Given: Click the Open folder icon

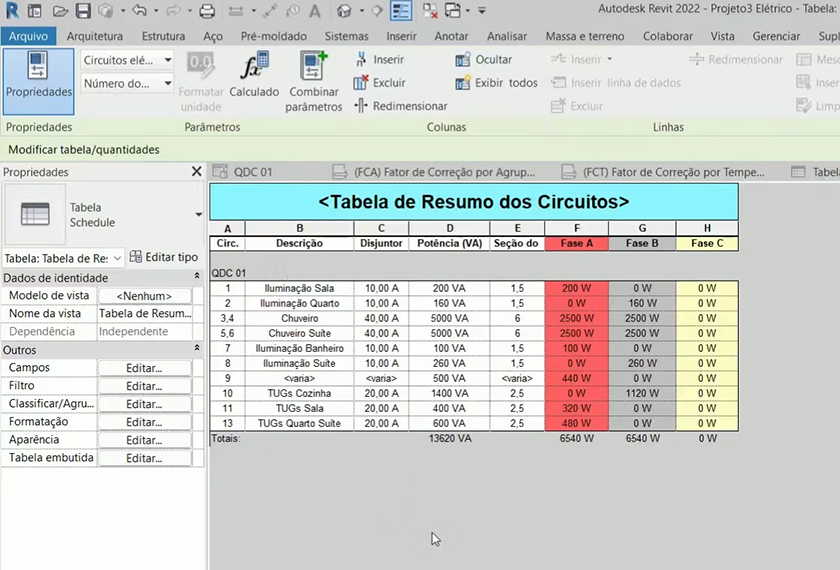Looking at the screenshot, I should (61, 11).
